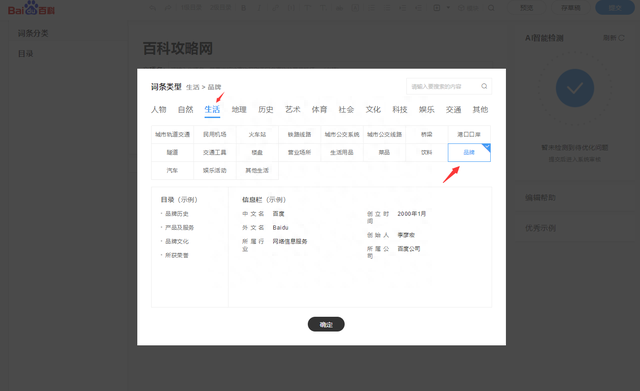
Task: Select the 饮料 type cell
Action: click(427, 152)
